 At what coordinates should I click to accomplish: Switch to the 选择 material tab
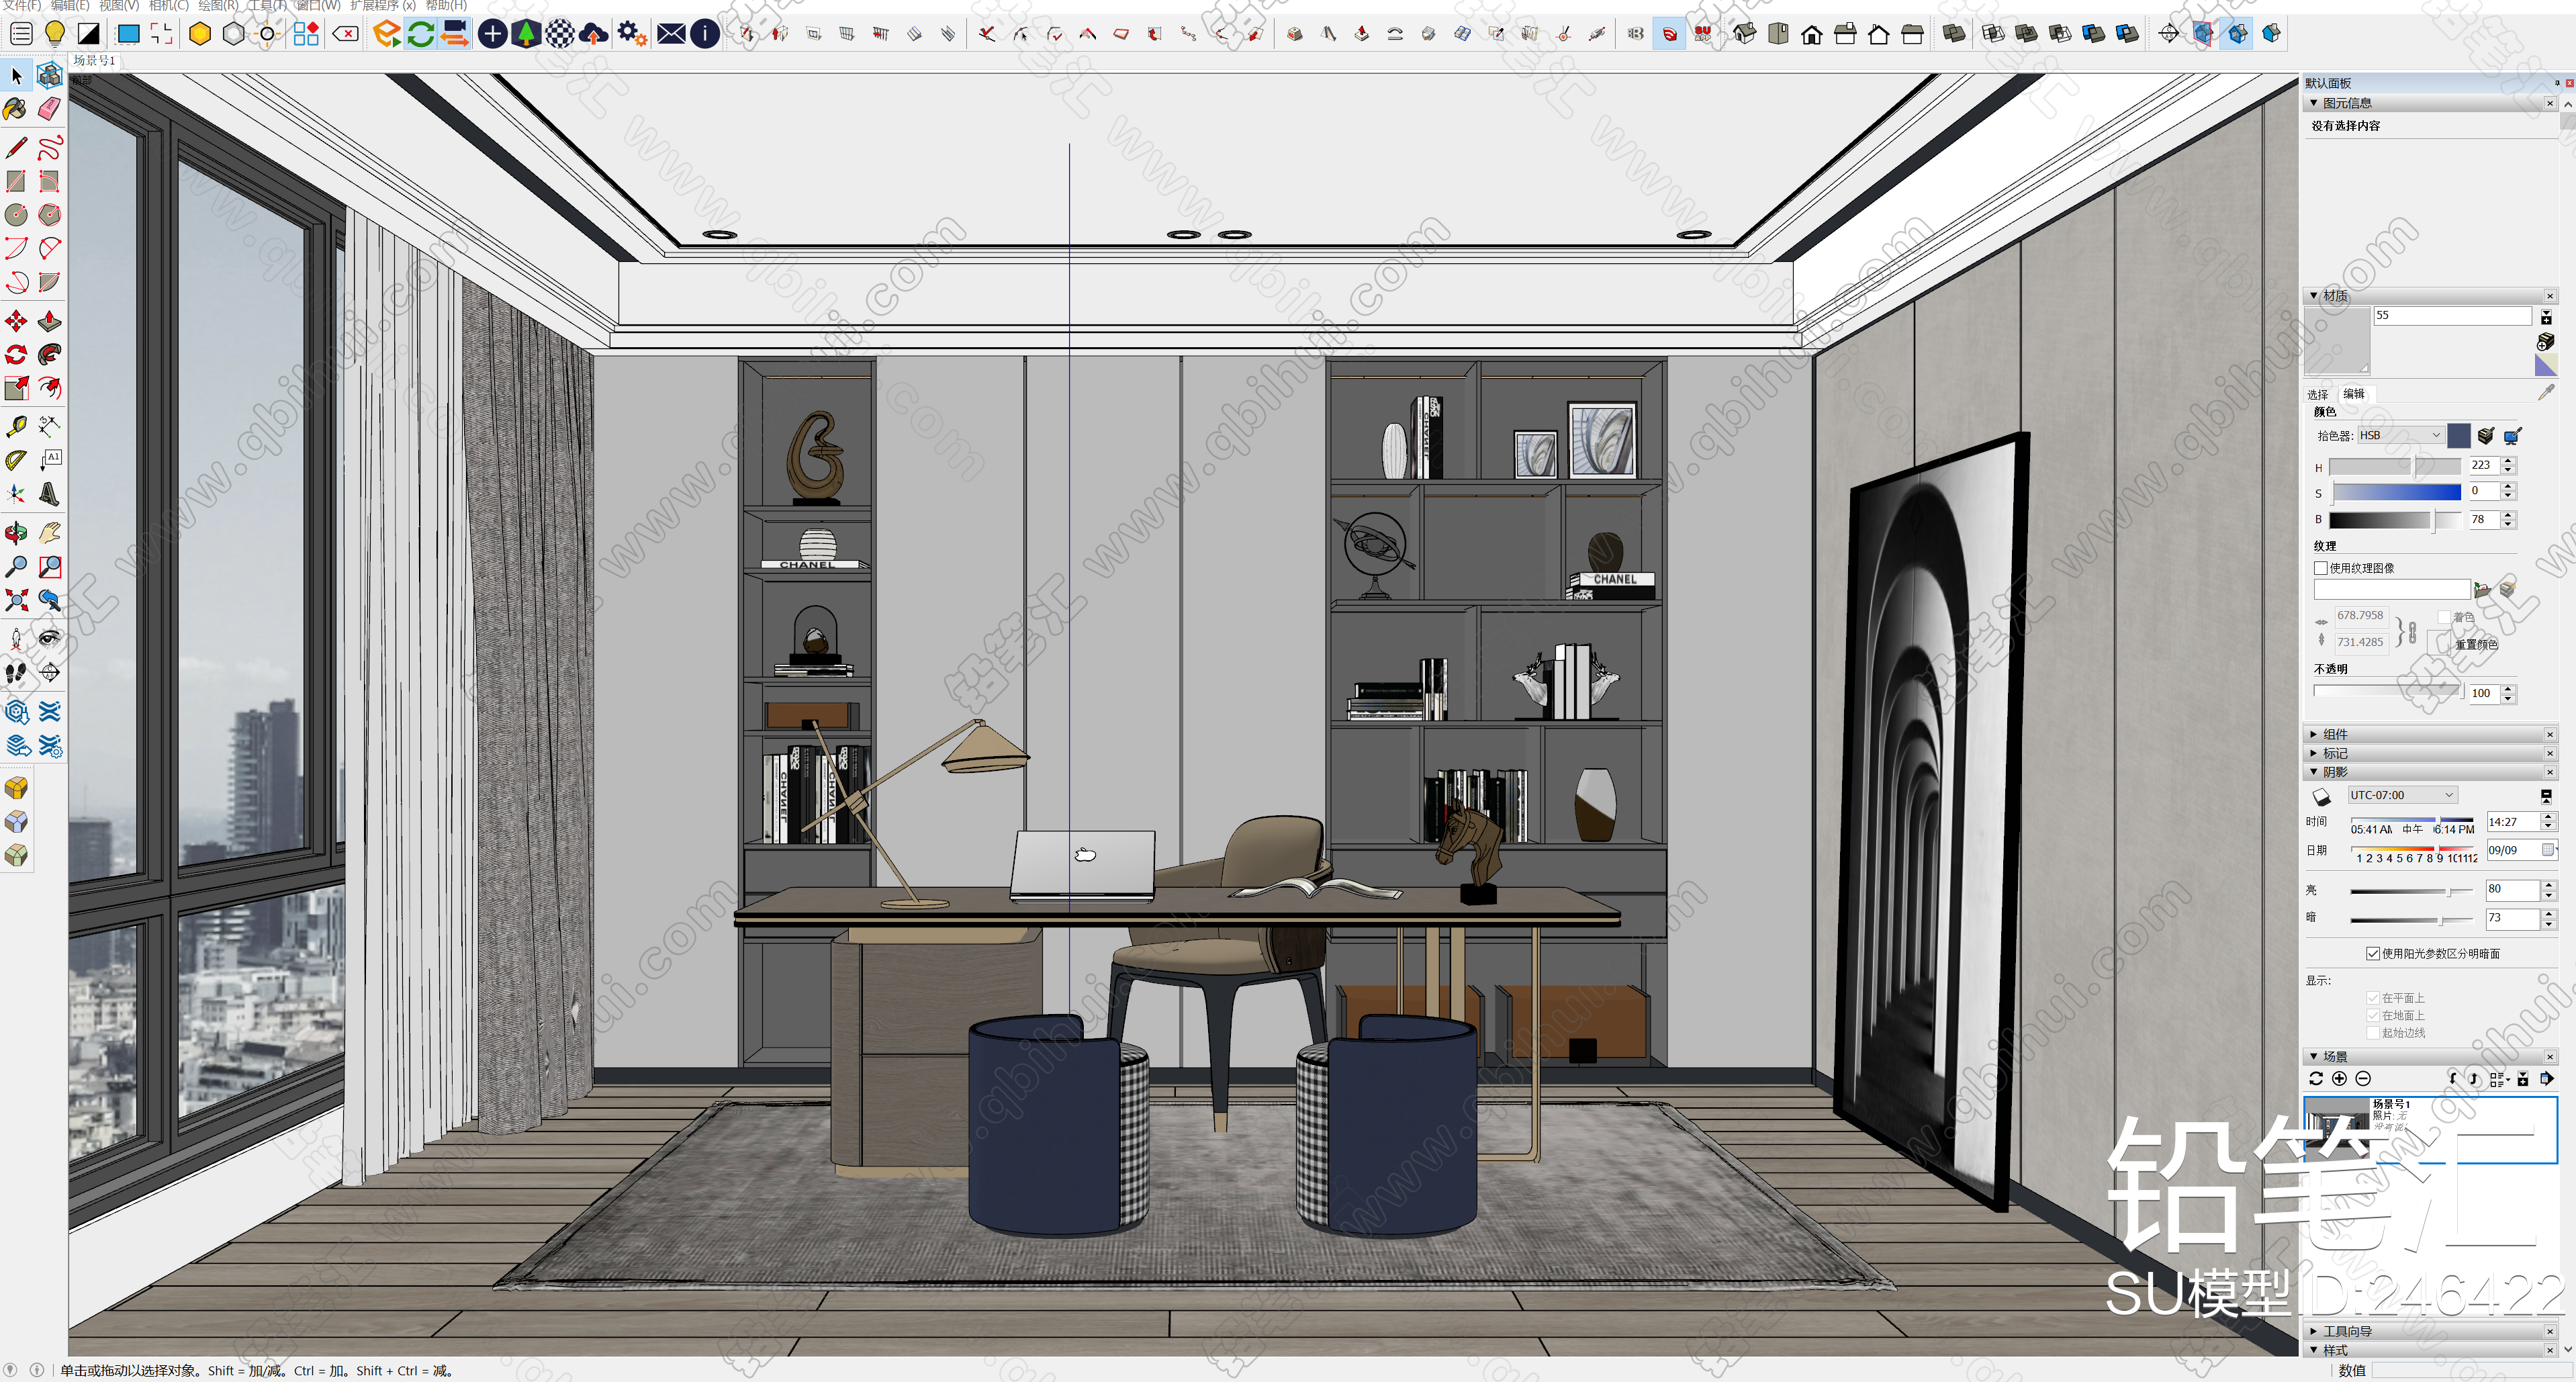(x=2317, y=394)
